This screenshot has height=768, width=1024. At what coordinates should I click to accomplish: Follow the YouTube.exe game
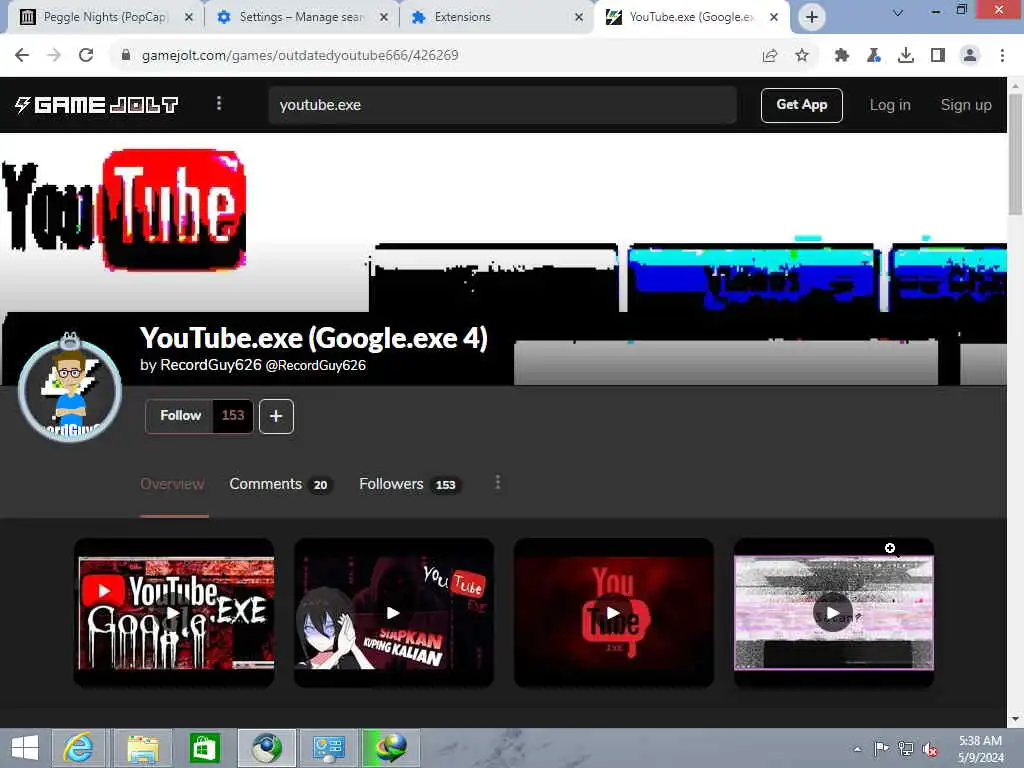(180, 416)
